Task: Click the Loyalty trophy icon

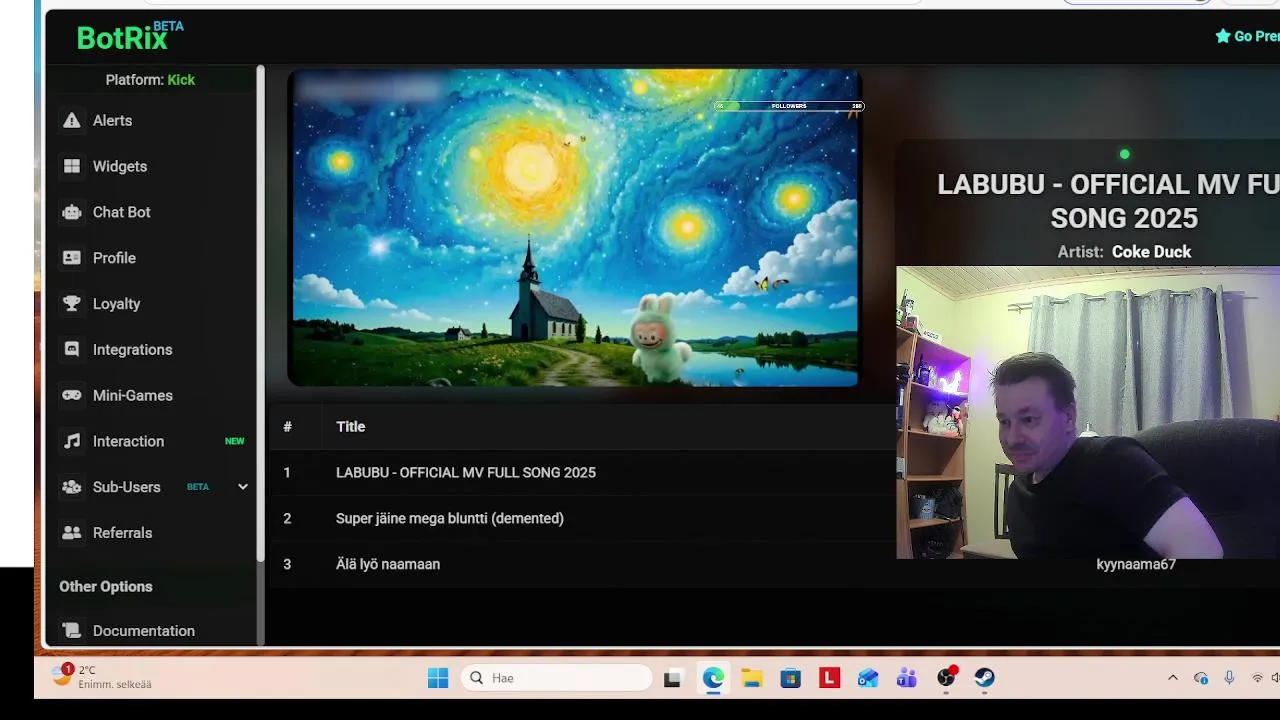Action: click(x=72, y=304)
